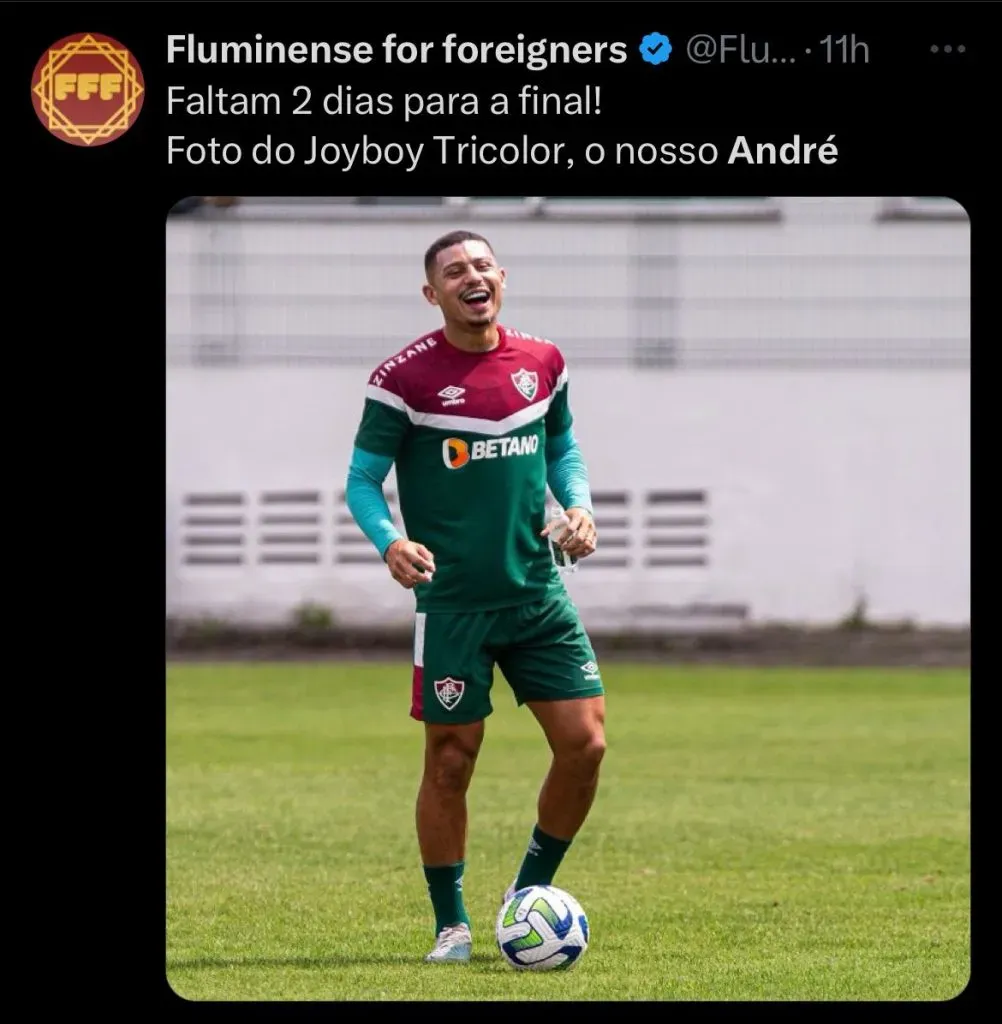Click the blue verified badge

655,50
